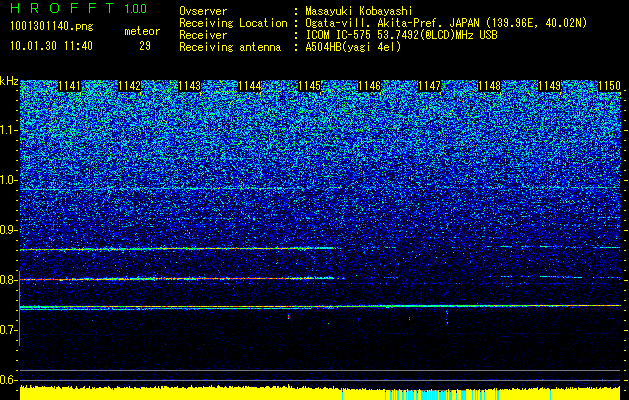Click the Ovserver label
Viewport: 629px width, 400px height.
click(x=203, y=11)
